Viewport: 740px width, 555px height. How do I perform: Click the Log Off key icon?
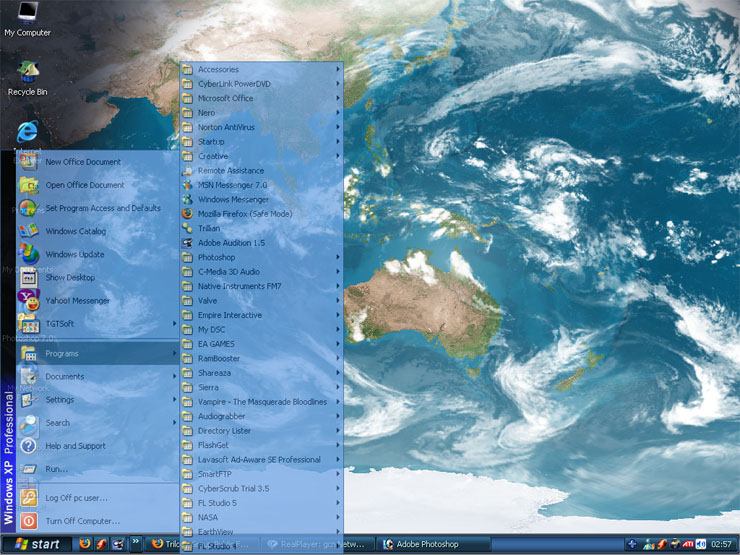pyautogui.click(x=28, y=498)
